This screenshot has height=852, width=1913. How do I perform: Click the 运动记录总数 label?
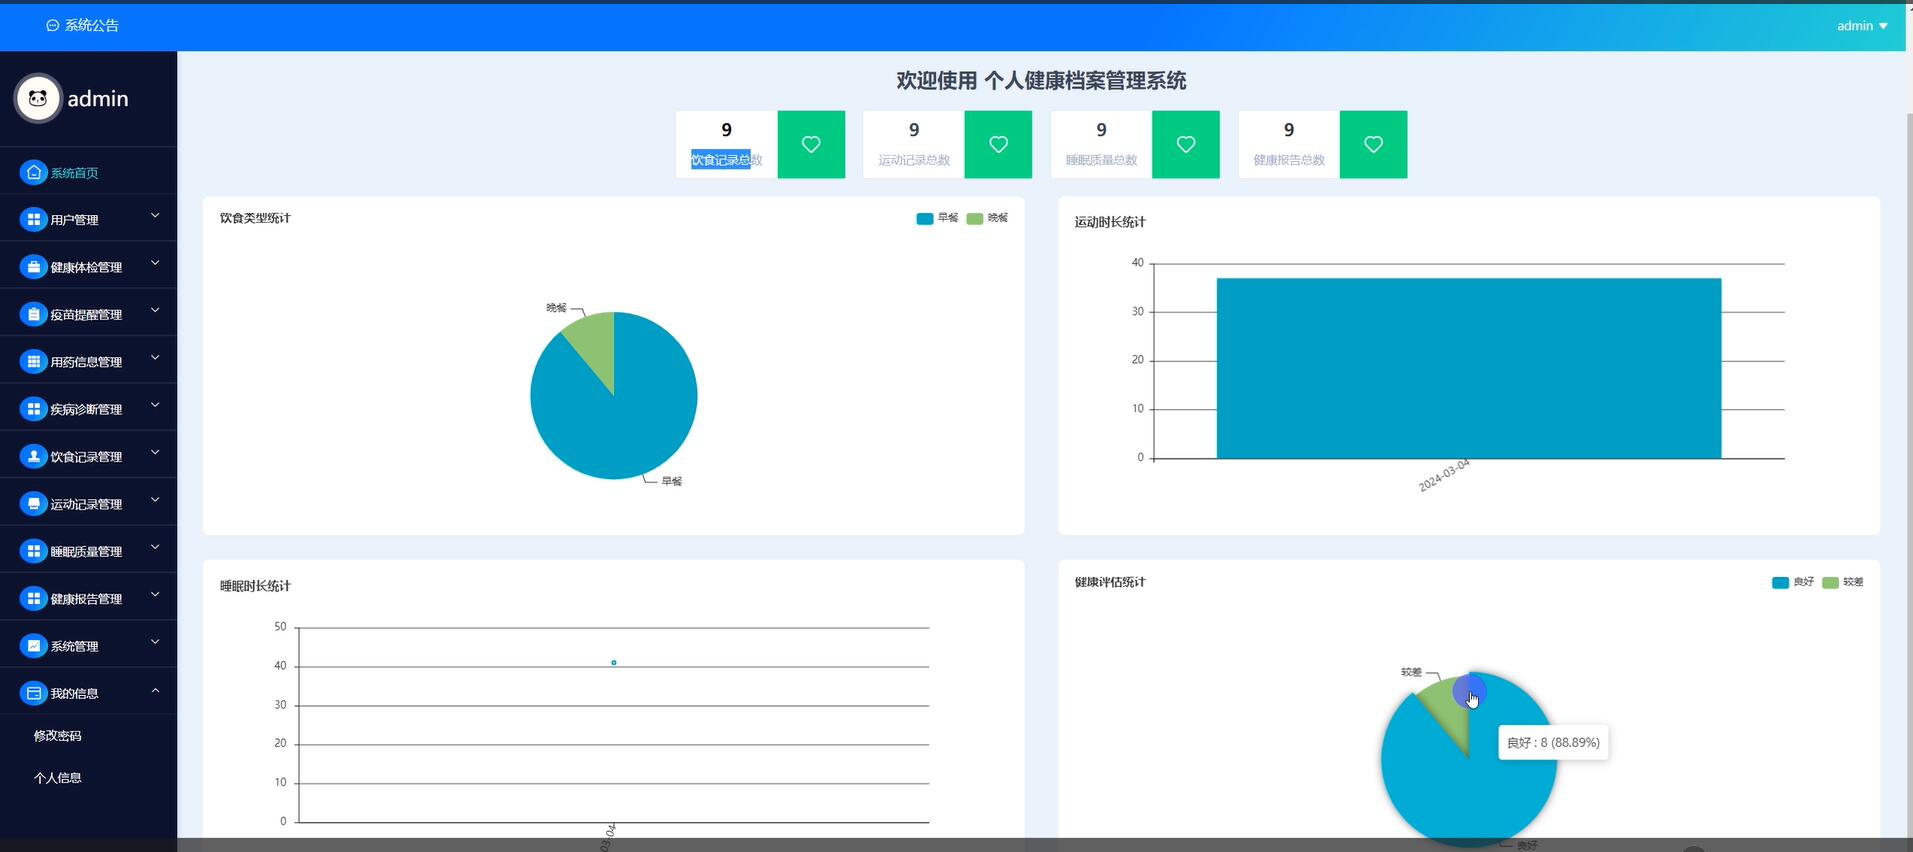pos(914,160)
